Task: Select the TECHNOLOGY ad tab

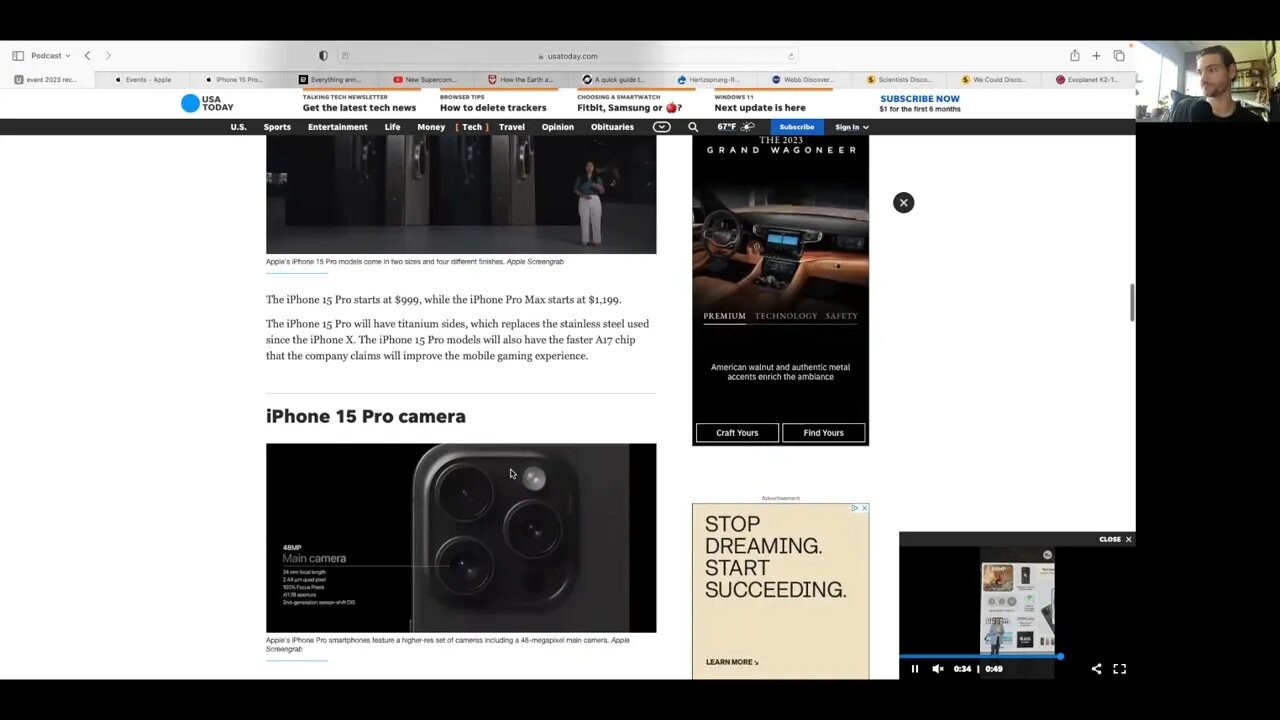Action: point(786,316)
